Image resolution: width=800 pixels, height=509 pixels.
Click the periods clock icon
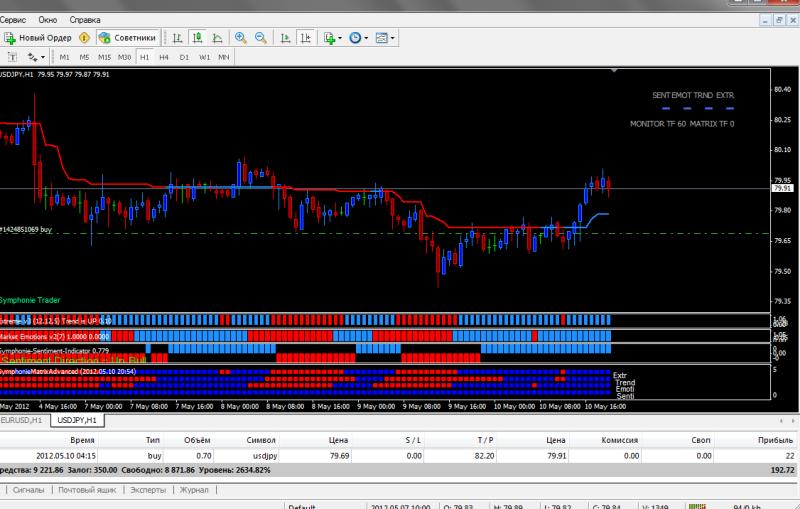[x=355, y=38]
